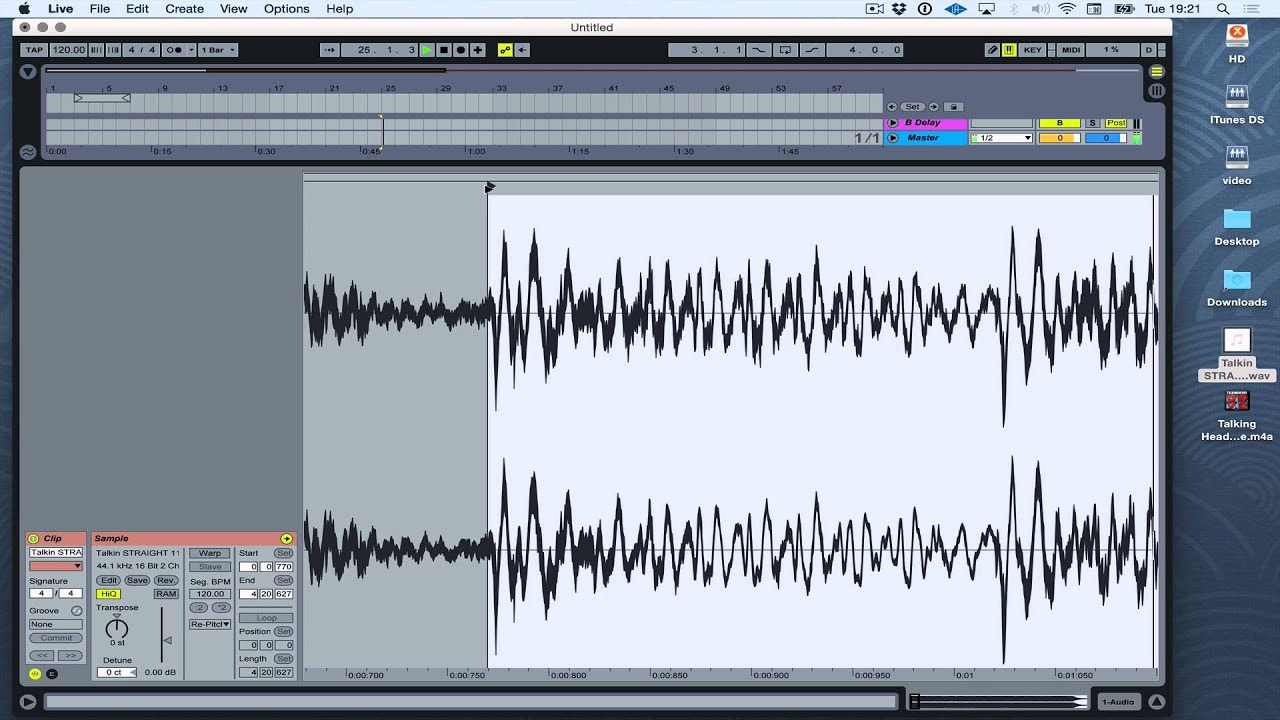Viewport: 1280px width, 720px height.
Task: Click the Back to Arrangement arrow button
Action: [522, 50]
